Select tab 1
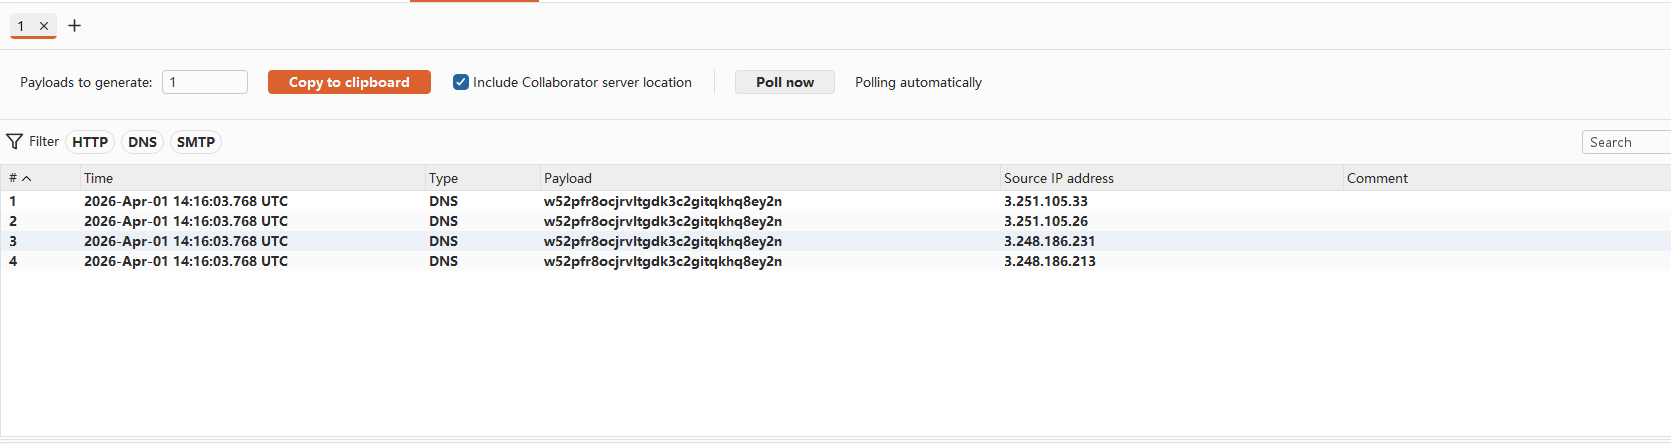Image resolution: width=1671 pixels, height=444 pixels. 21,26
